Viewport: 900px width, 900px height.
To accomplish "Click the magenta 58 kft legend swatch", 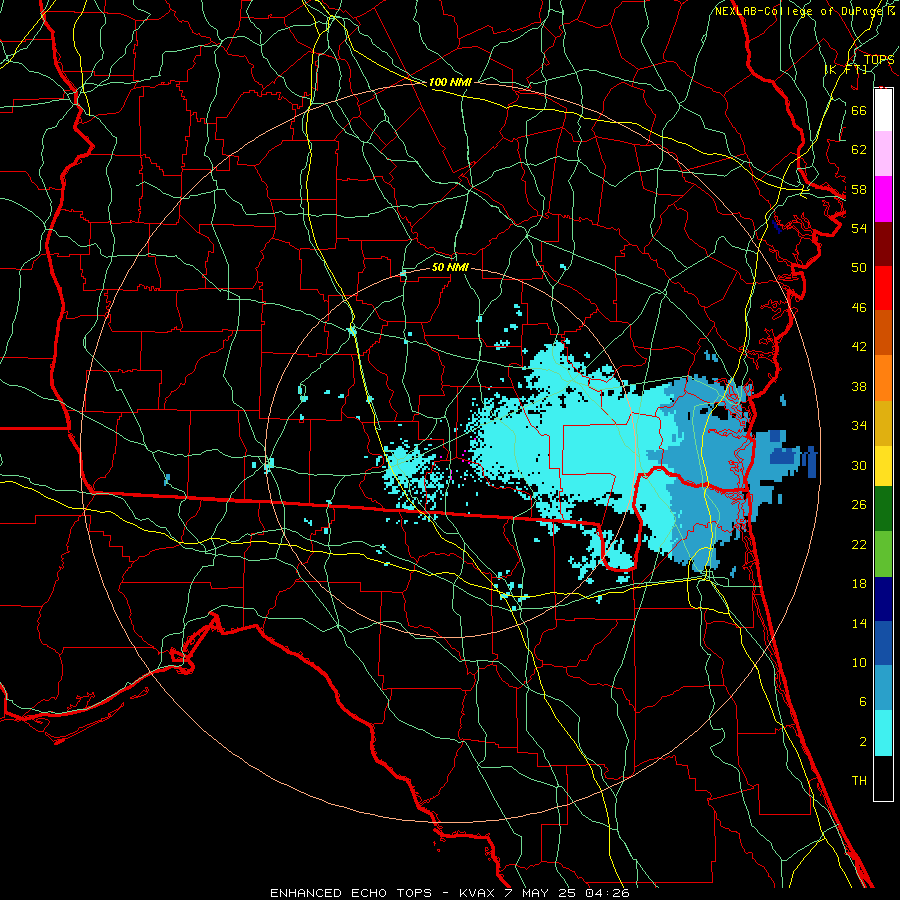I will [x=883, y=199].
